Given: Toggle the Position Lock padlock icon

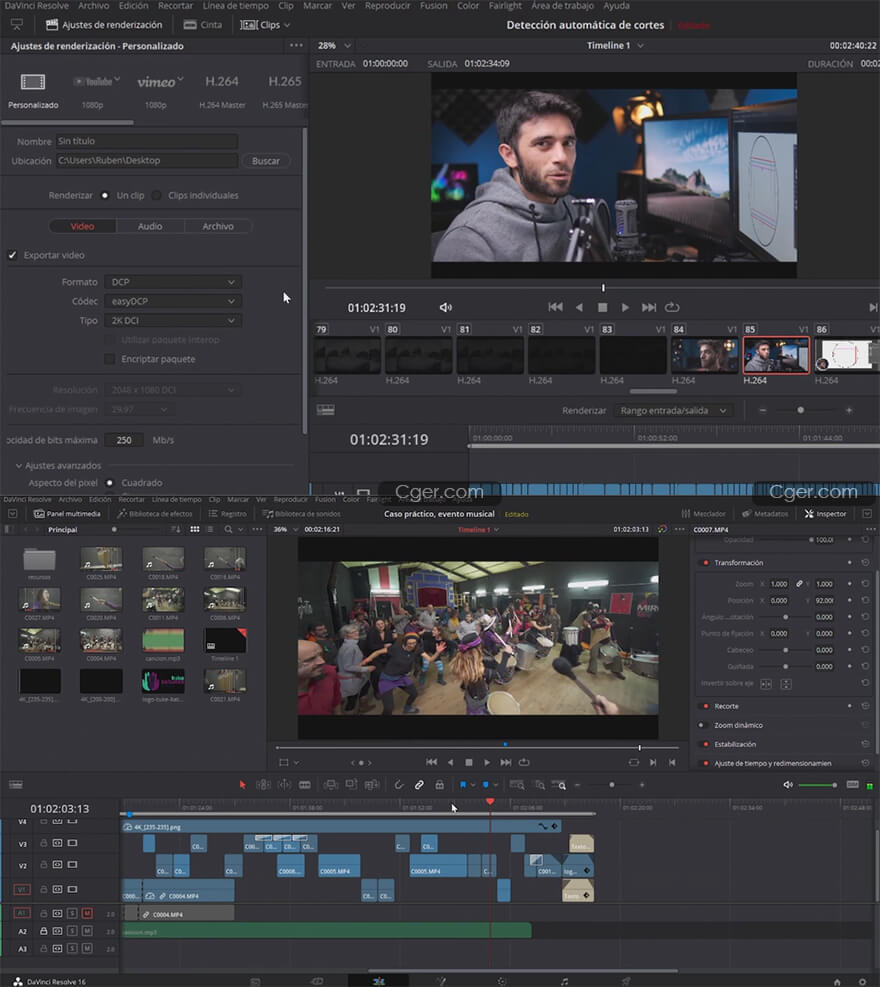Looking at the screenshot, I should [x=439, y=785].
